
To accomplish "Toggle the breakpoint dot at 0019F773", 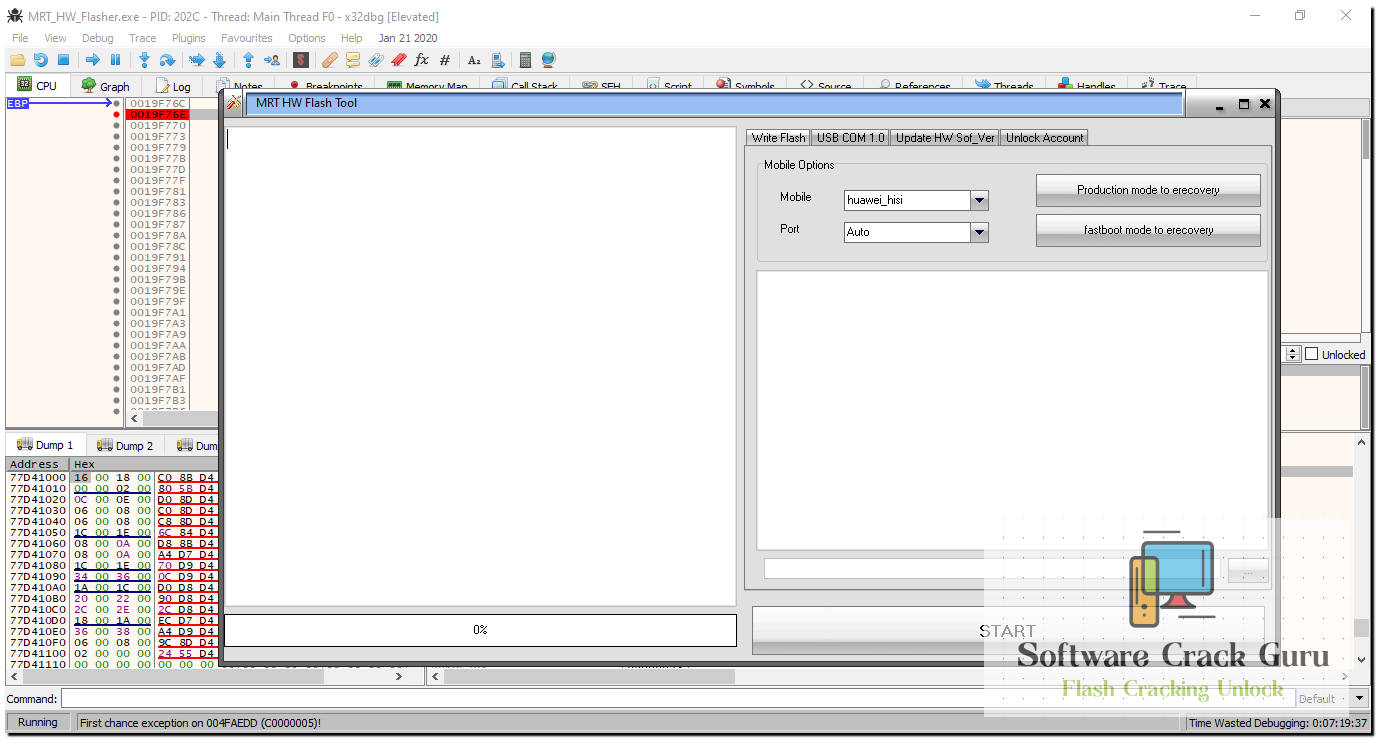I will [x=117, y=137].
